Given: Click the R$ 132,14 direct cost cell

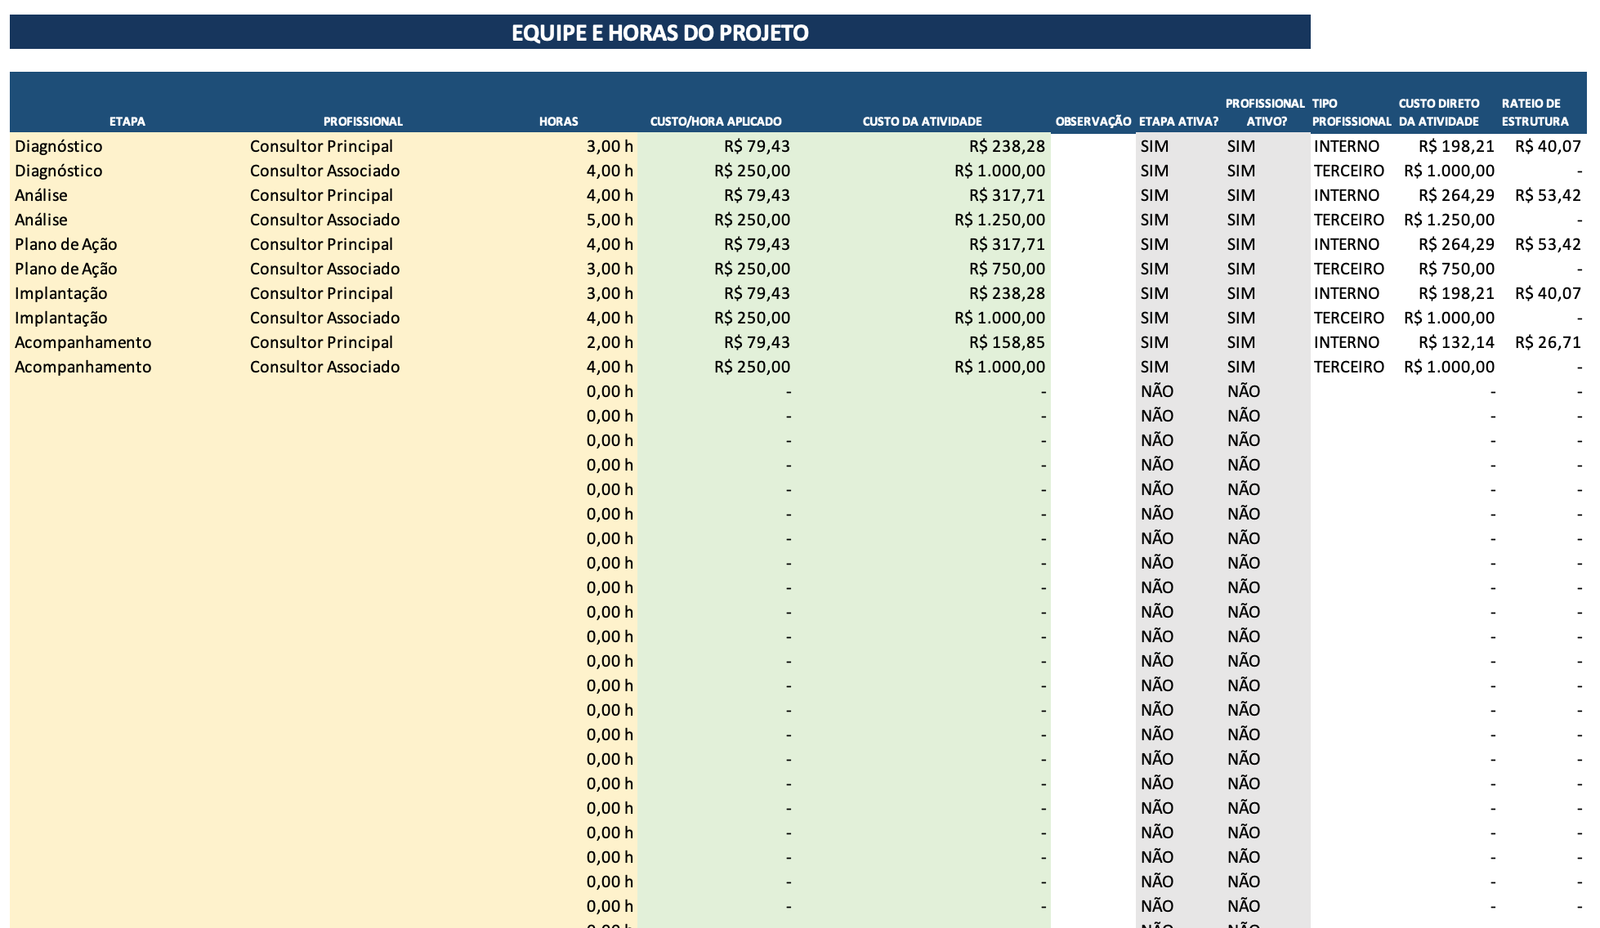Looking at the screenshot, I should point(1456,342).
